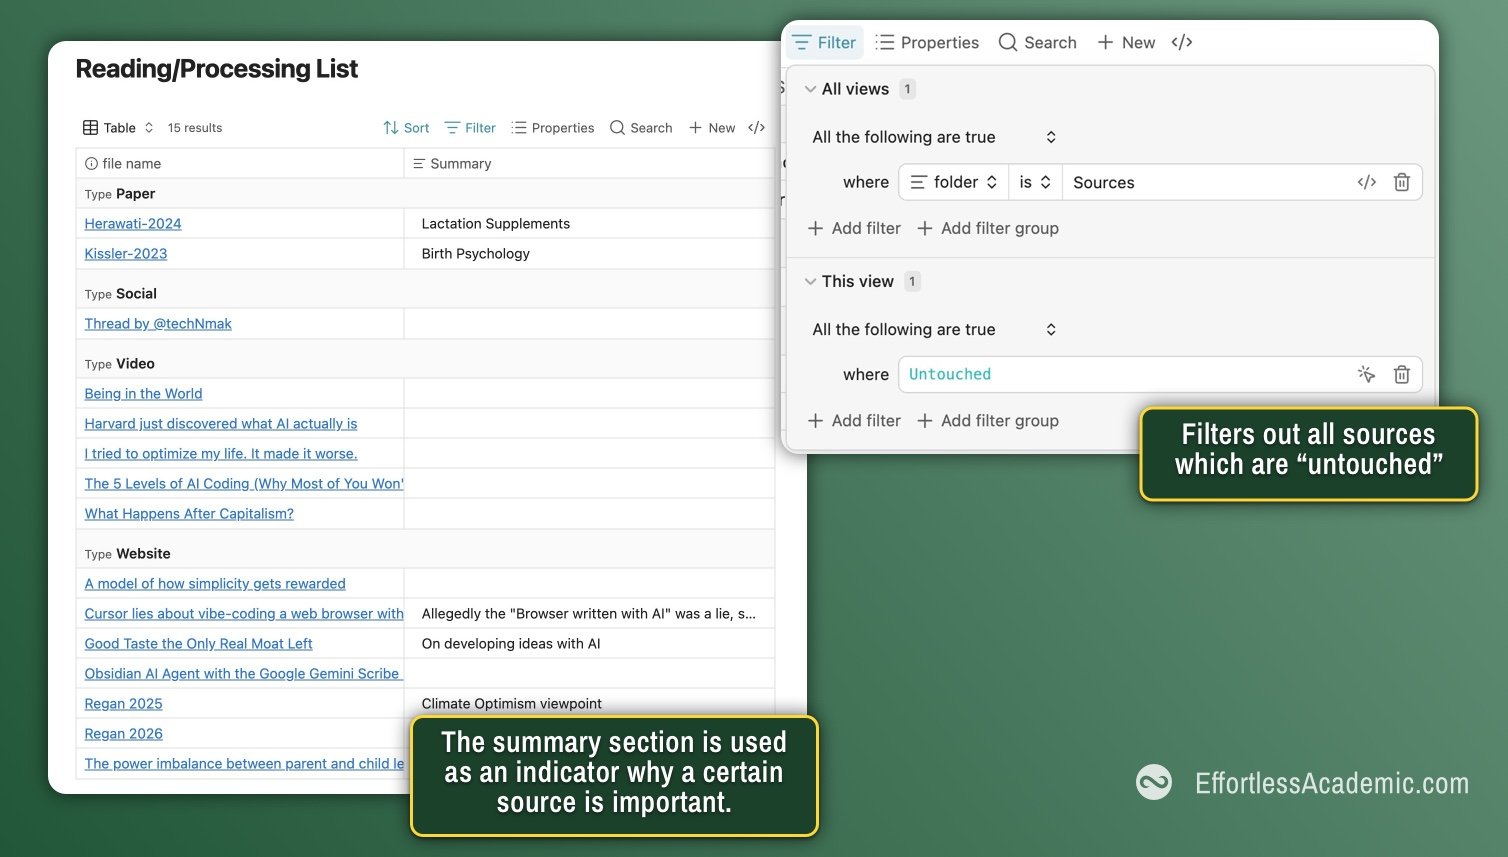Click the Birth Psychology summary cell
Screen dimensions: 1508x857
tap(590, 254)
